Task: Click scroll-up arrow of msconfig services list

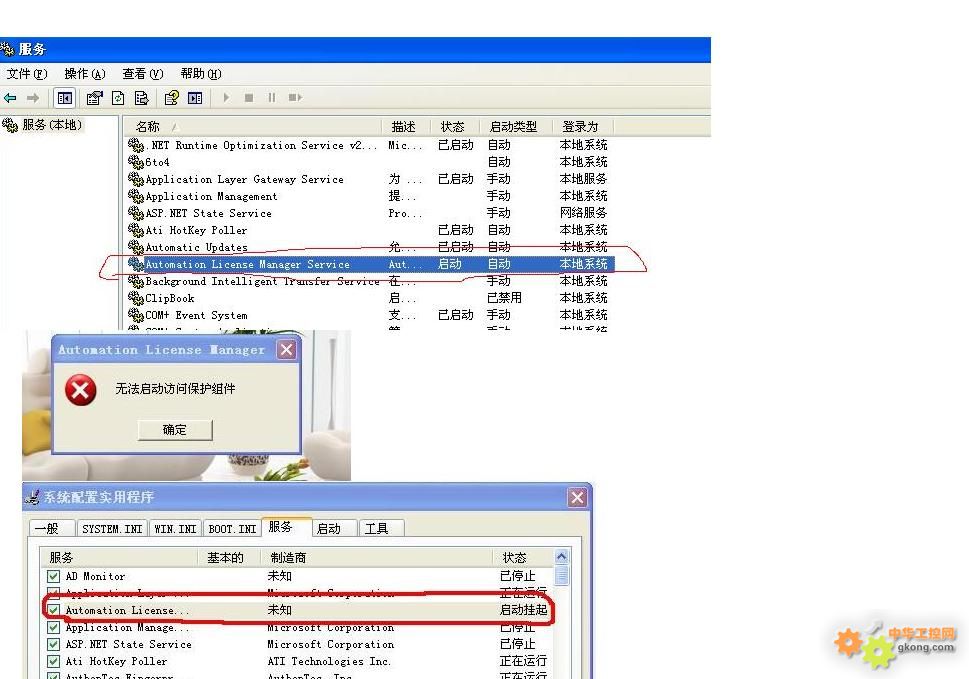Action: tap(562, 557)
